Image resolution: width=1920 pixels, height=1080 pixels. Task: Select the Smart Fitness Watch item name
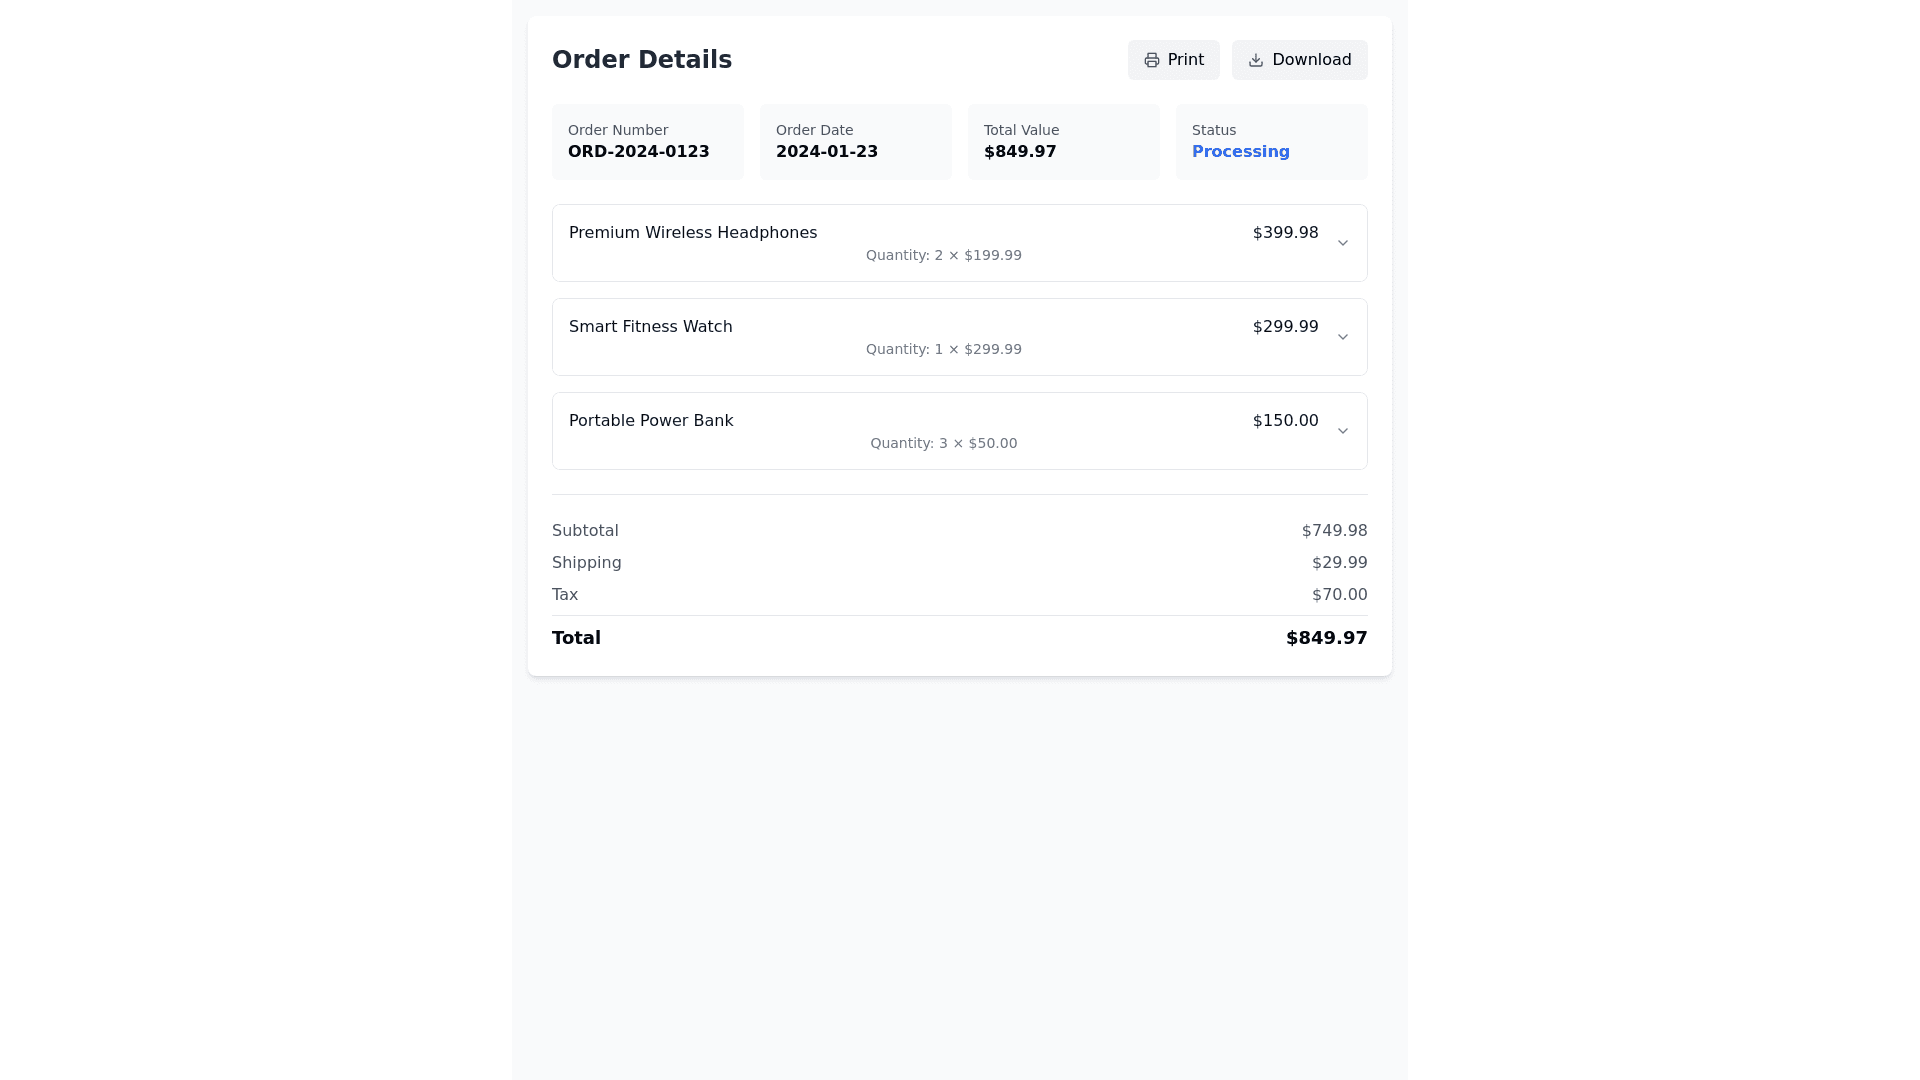pyautogui.click(x=651, y=327)
